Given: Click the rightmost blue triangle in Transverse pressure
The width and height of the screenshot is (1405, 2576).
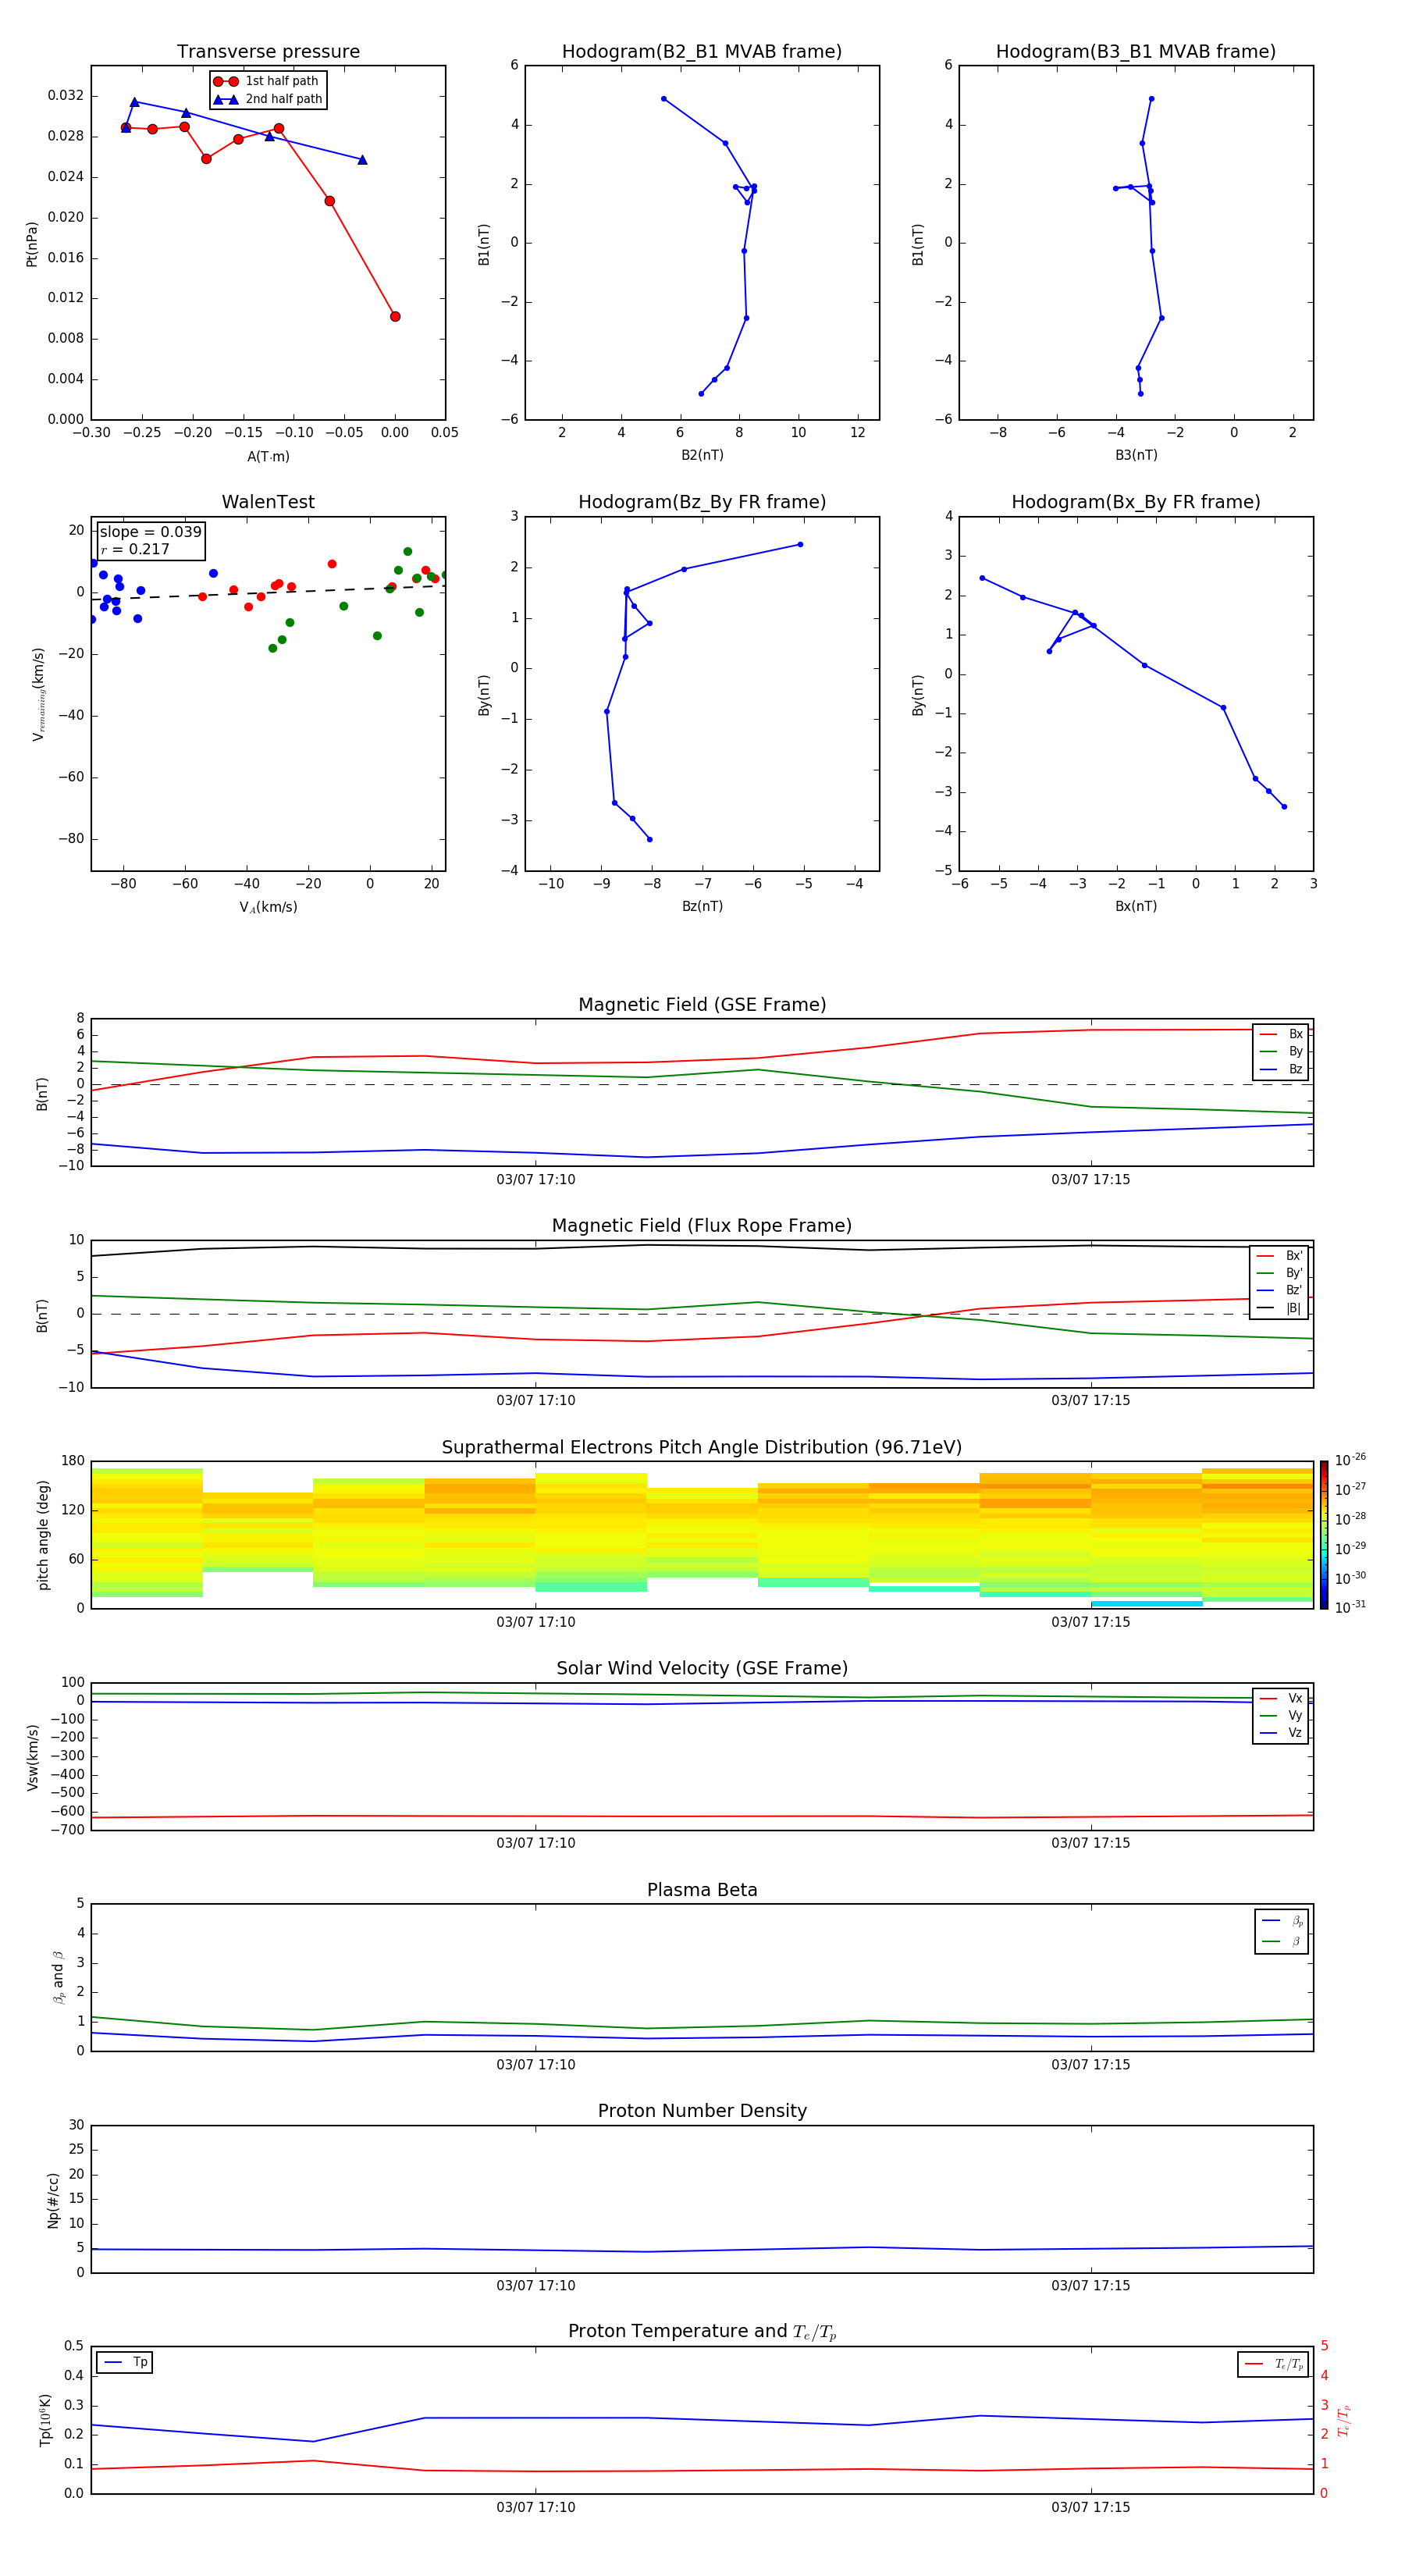Looking at the screenshot, I should coord(362,160).
